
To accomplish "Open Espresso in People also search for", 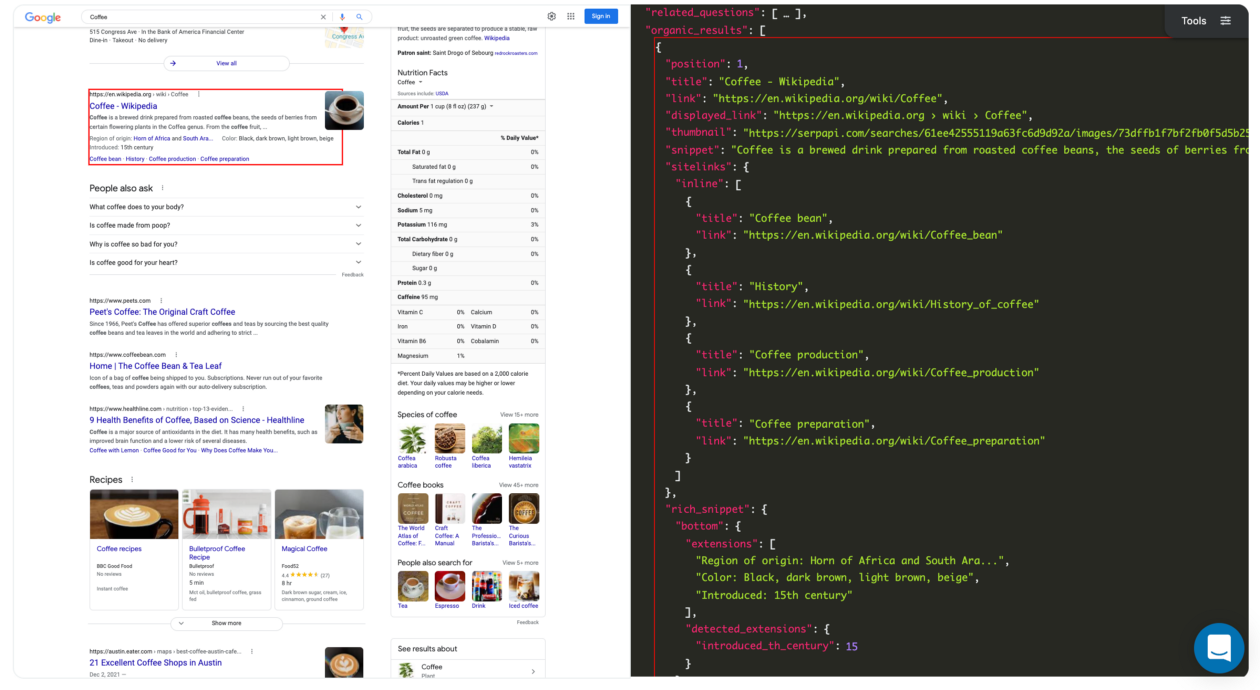I will (450, 590).
